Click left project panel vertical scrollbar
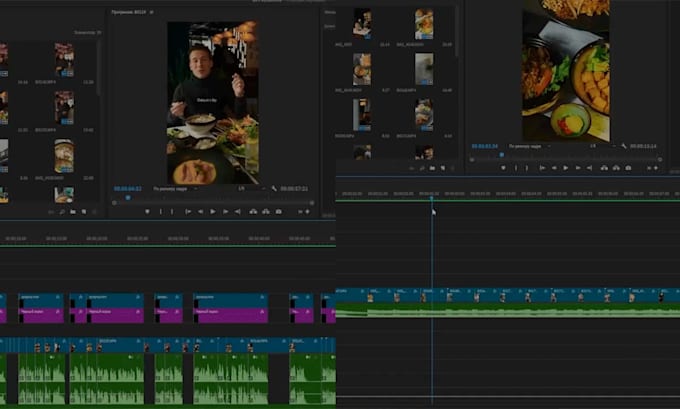680x409 pixels. pyautogui.click(x=99, y=68)
